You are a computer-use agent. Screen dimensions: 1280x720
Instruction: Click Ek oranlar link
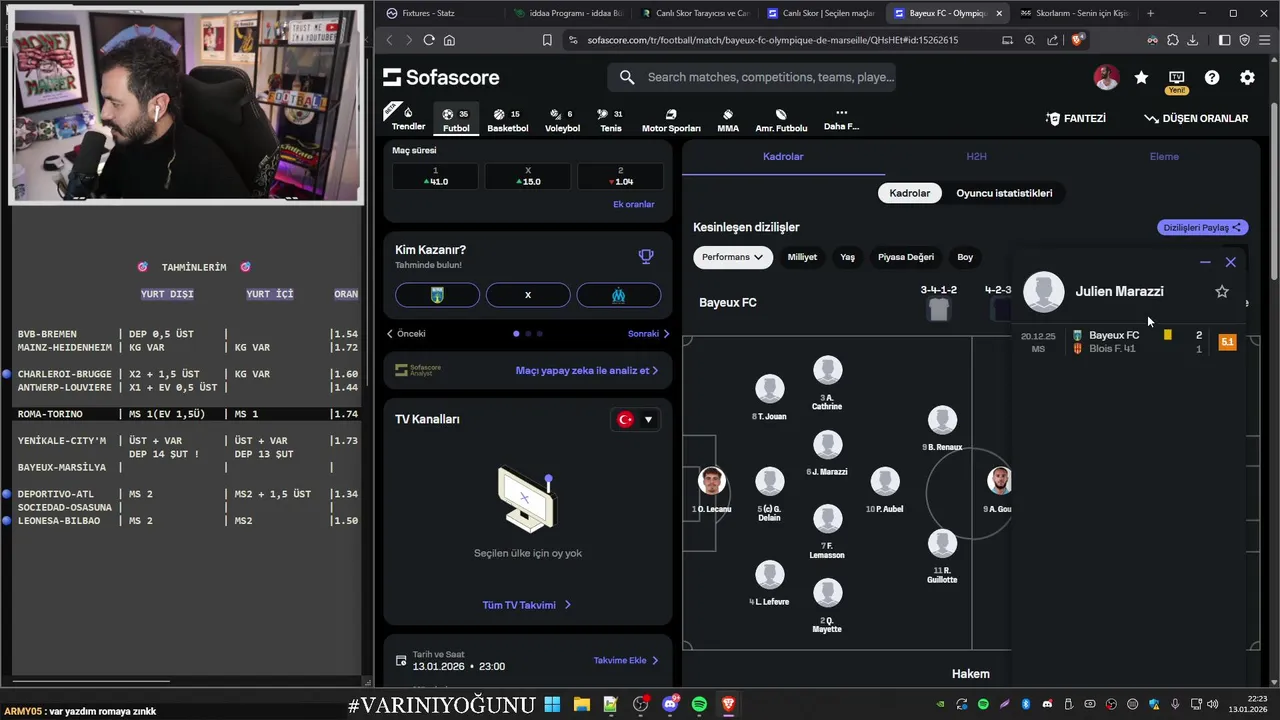click(633, 204)
